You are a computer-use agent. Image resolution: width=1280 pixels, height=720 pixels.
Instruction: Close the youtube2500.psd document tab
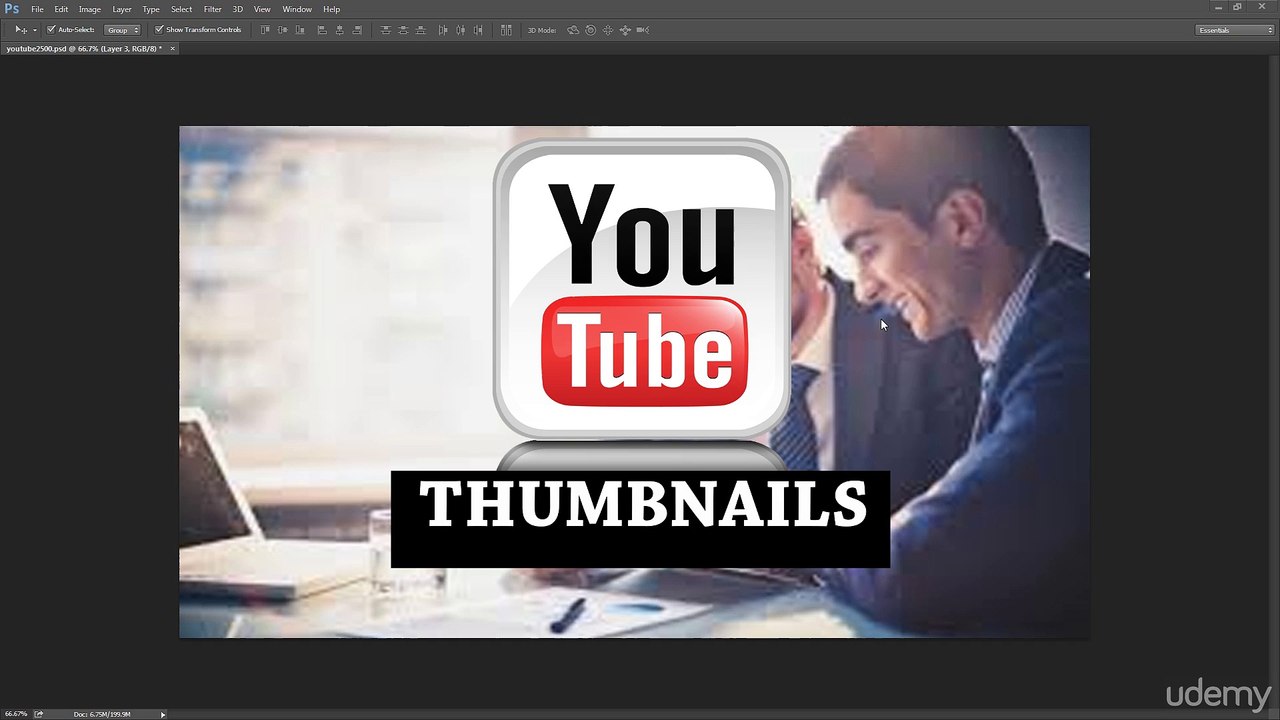click(x=172, y=48)
